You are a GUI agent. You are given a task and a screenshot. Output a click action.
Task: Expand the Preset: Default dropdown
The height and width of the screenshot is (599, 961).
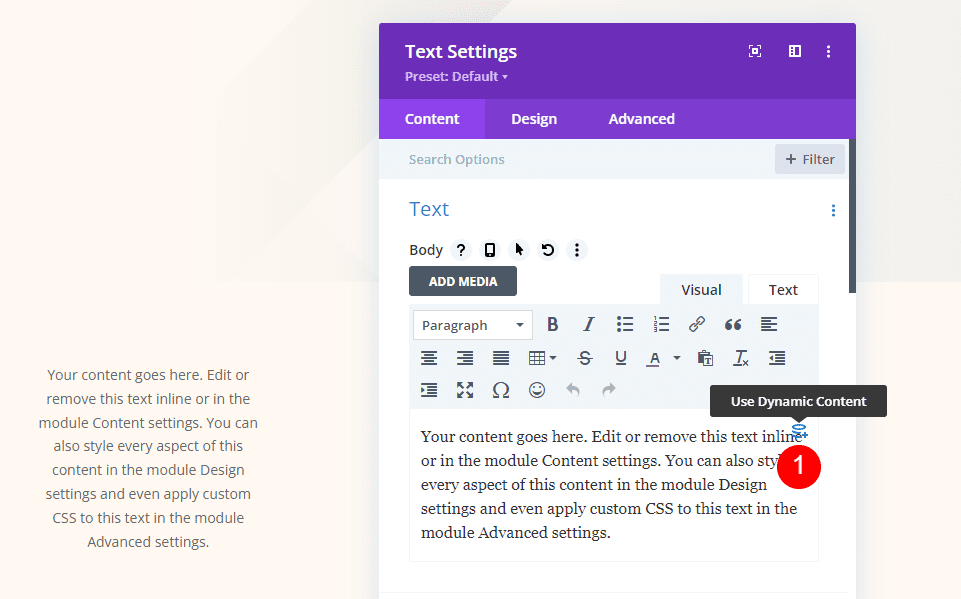(457, 77)
